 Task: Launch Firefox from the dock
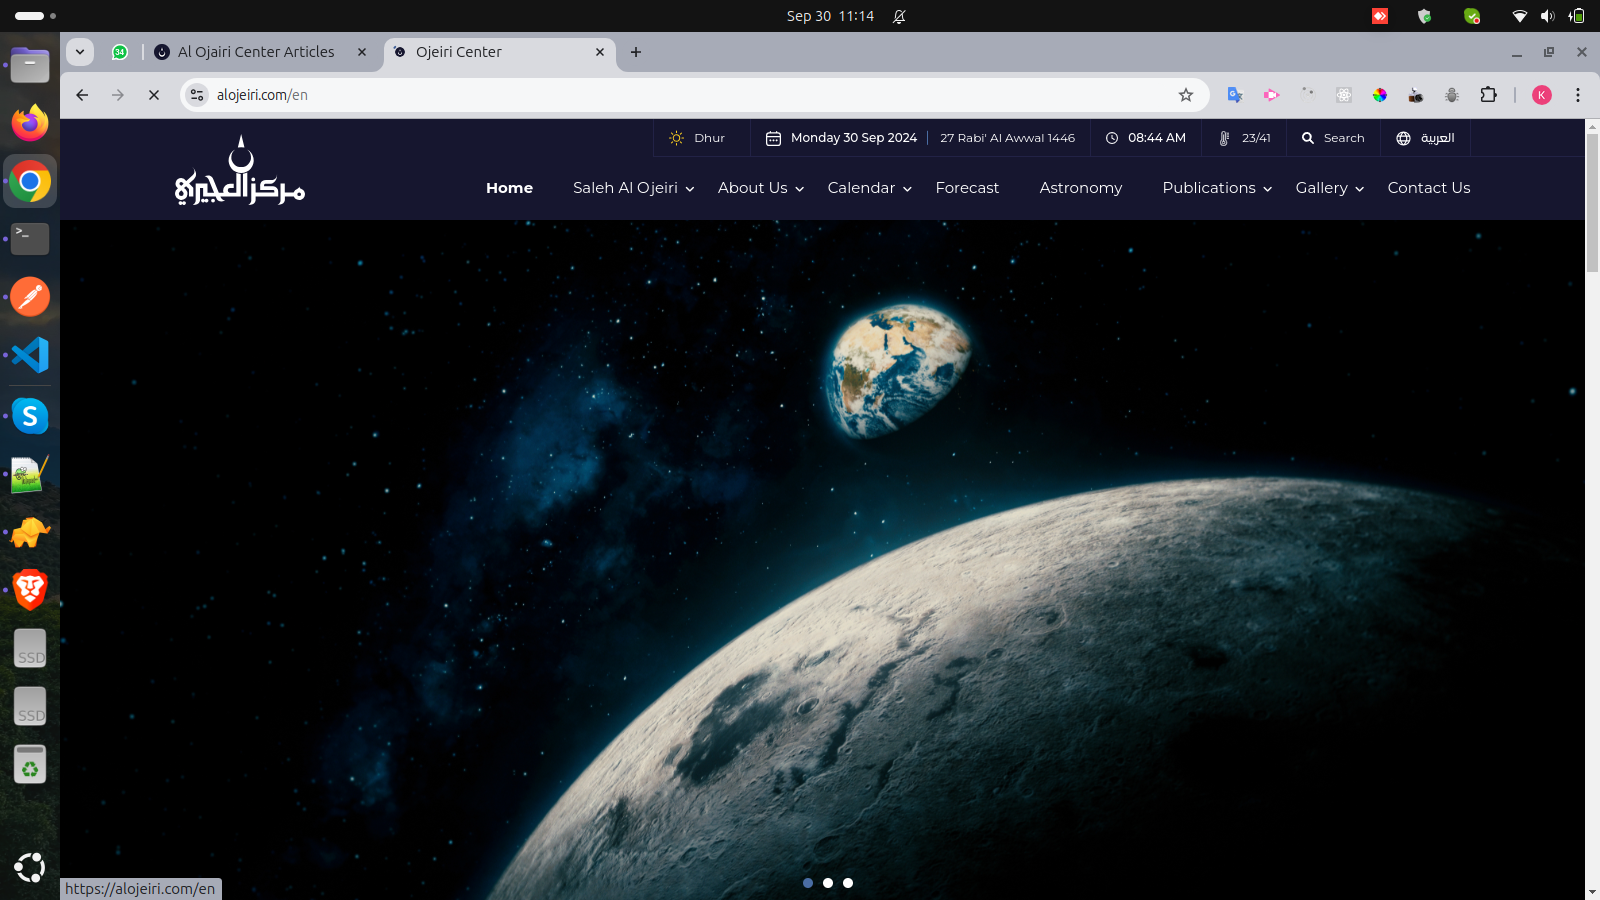coord(30,122)
